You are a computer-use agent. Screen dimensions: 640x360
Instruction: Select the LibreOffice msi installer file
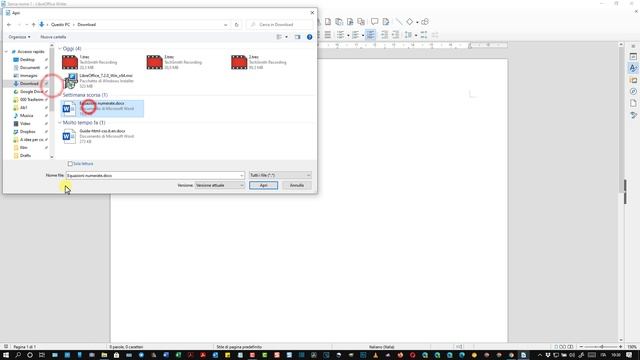pyautogui.click(x=102, y=81)
